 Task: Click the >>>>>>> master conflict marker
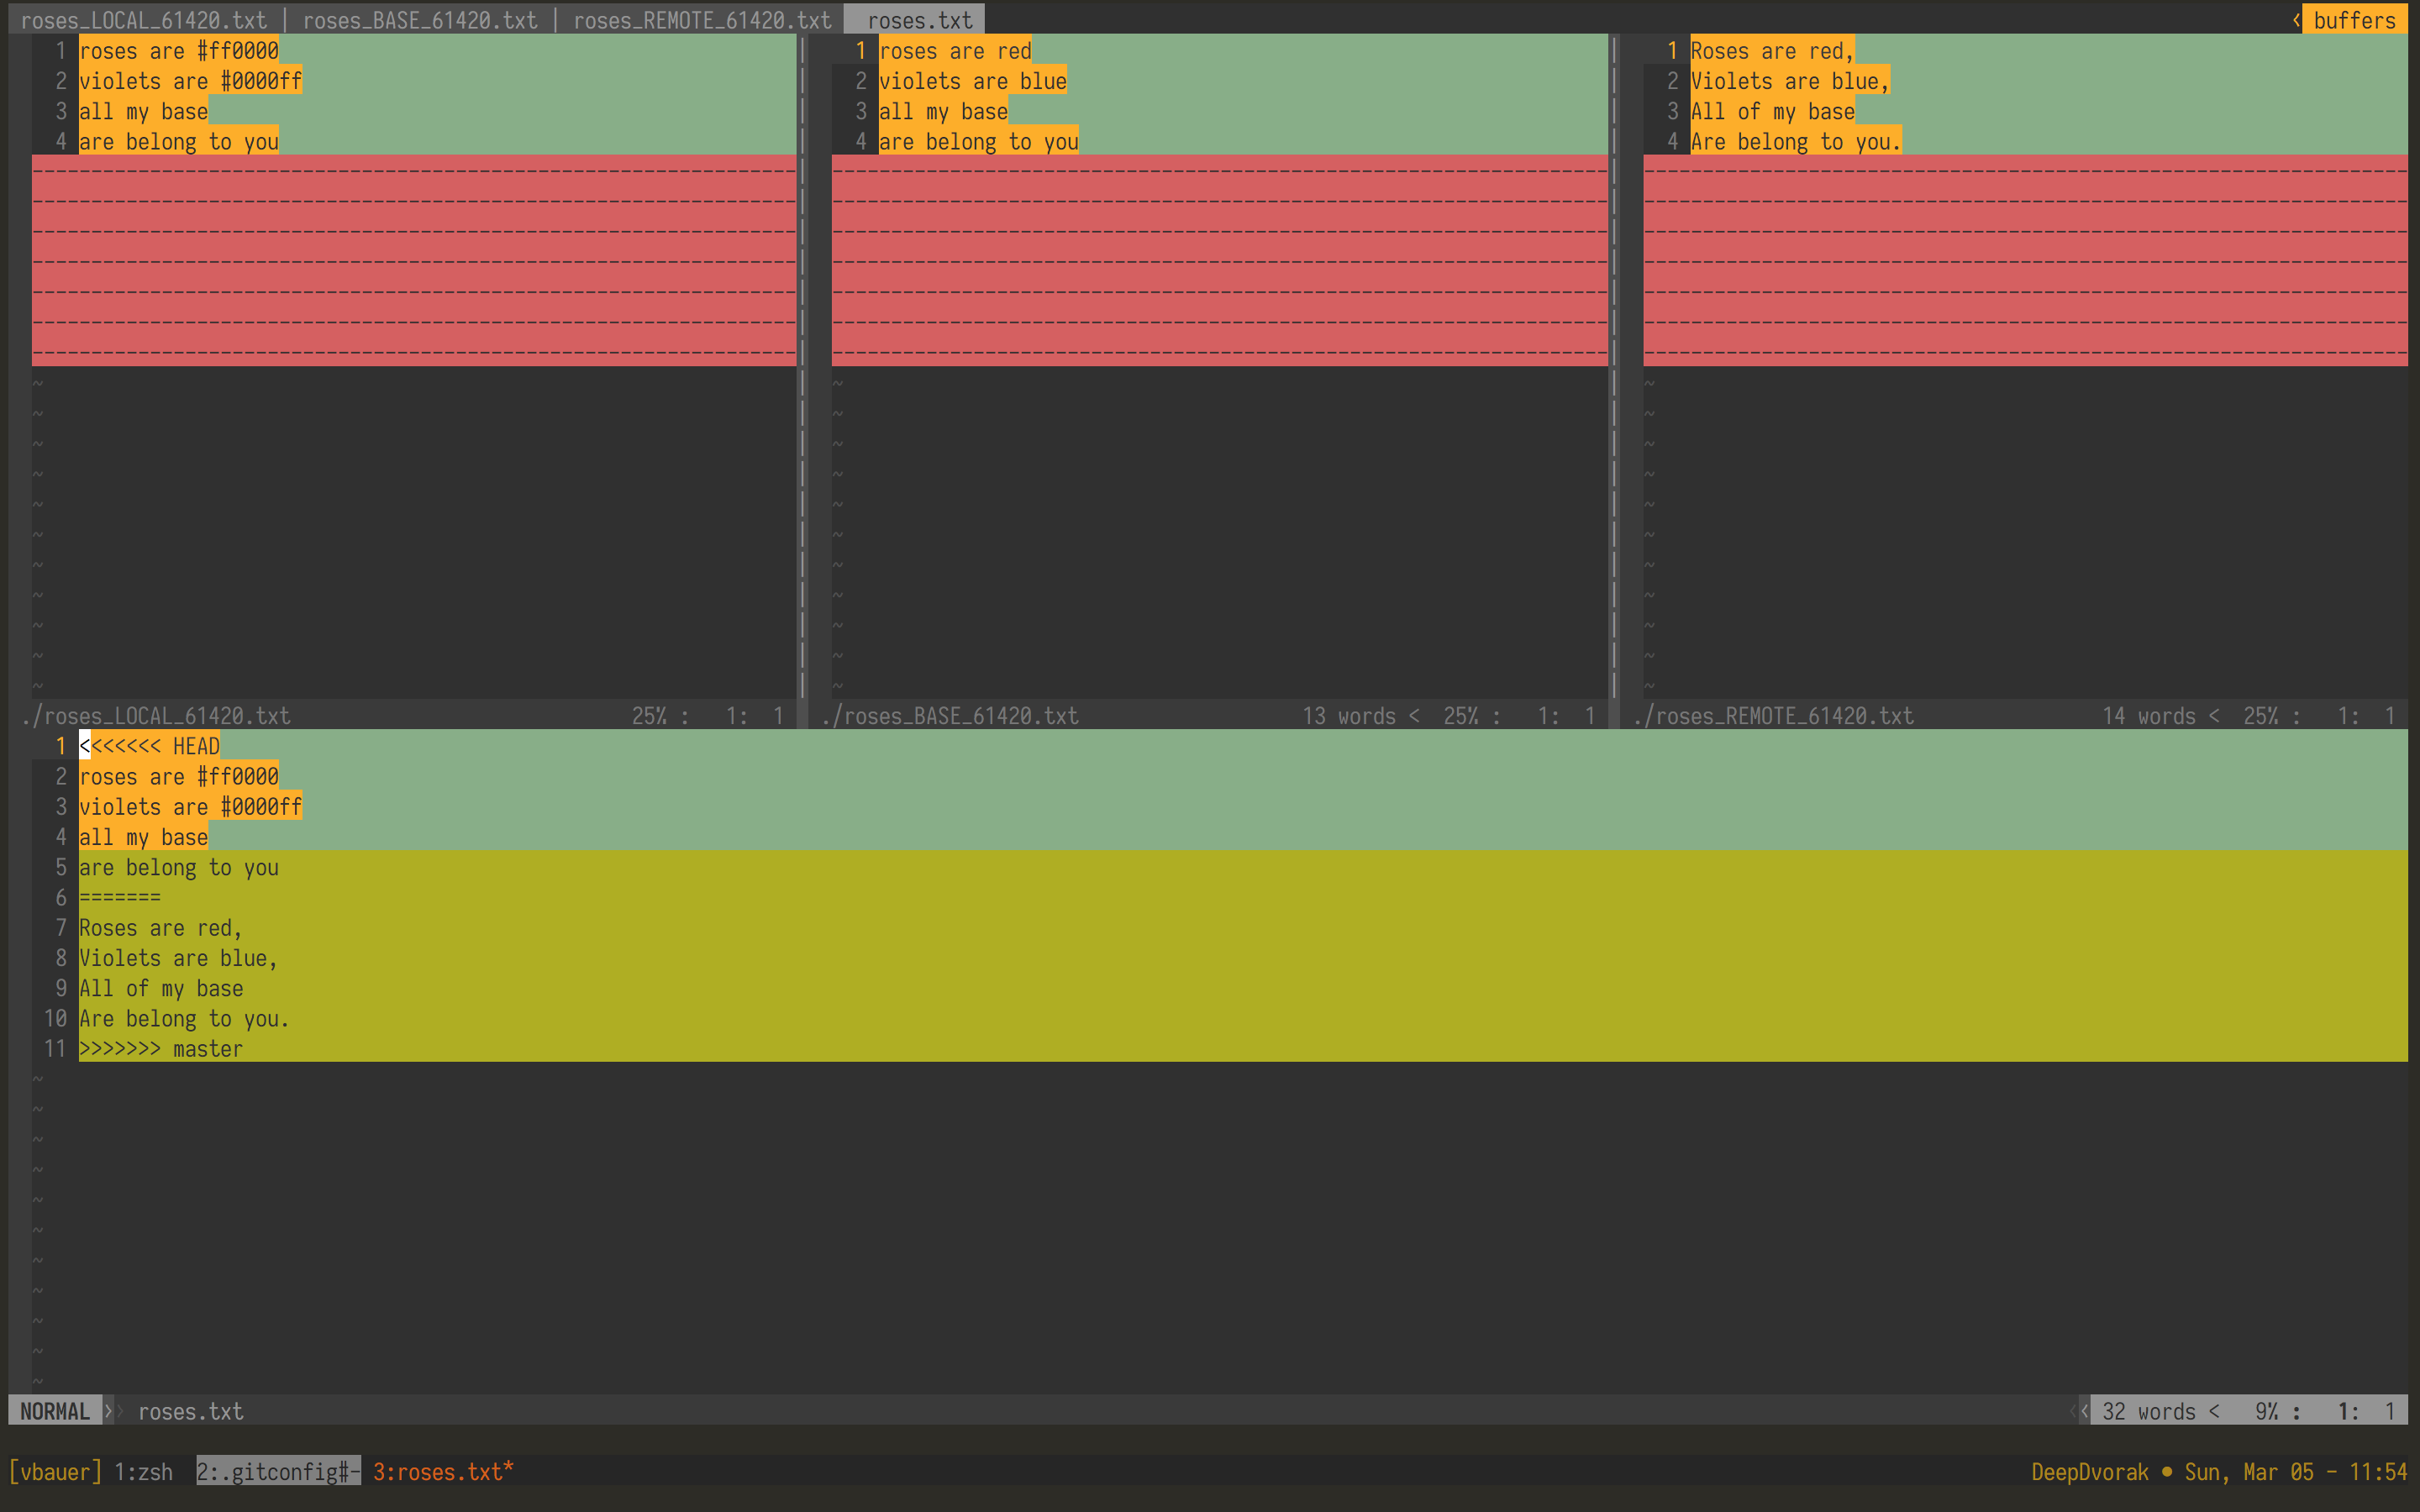[160, 1049]
